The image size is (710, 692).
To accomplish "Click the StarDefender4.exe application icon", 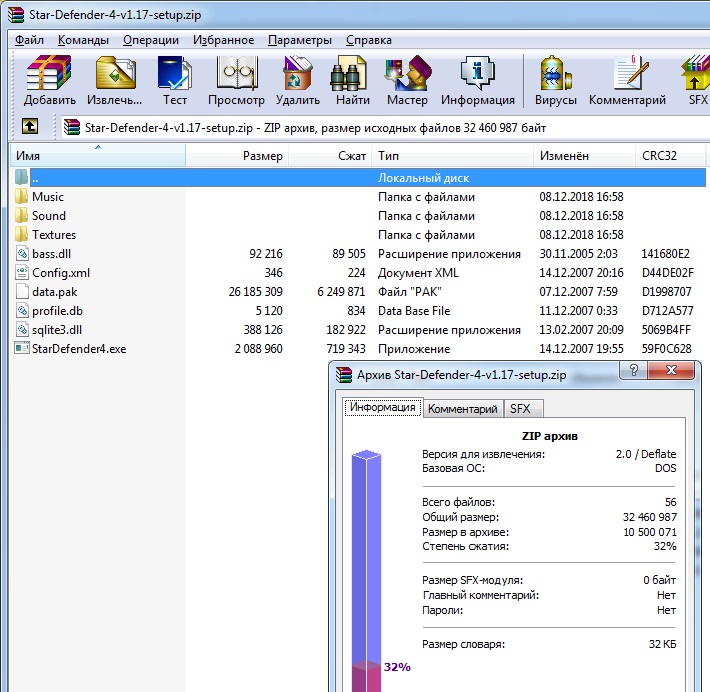I will [22, 348].
